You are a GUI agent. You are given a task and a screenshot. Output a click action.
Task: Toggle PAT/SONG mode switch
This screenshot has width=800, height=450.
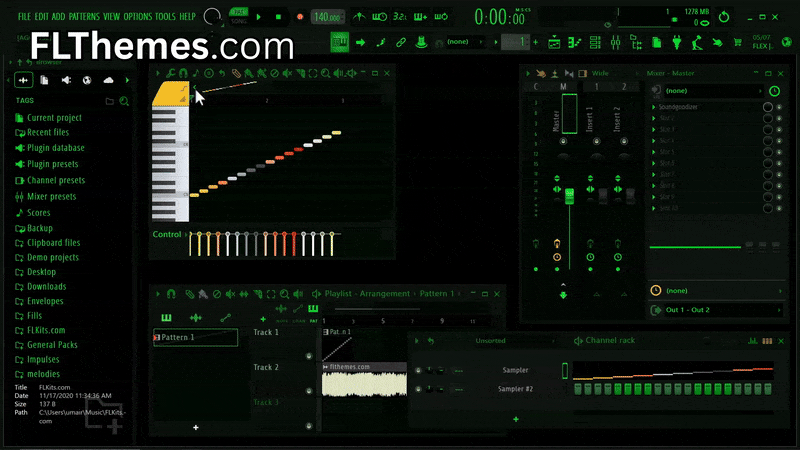tap(238, 16)
